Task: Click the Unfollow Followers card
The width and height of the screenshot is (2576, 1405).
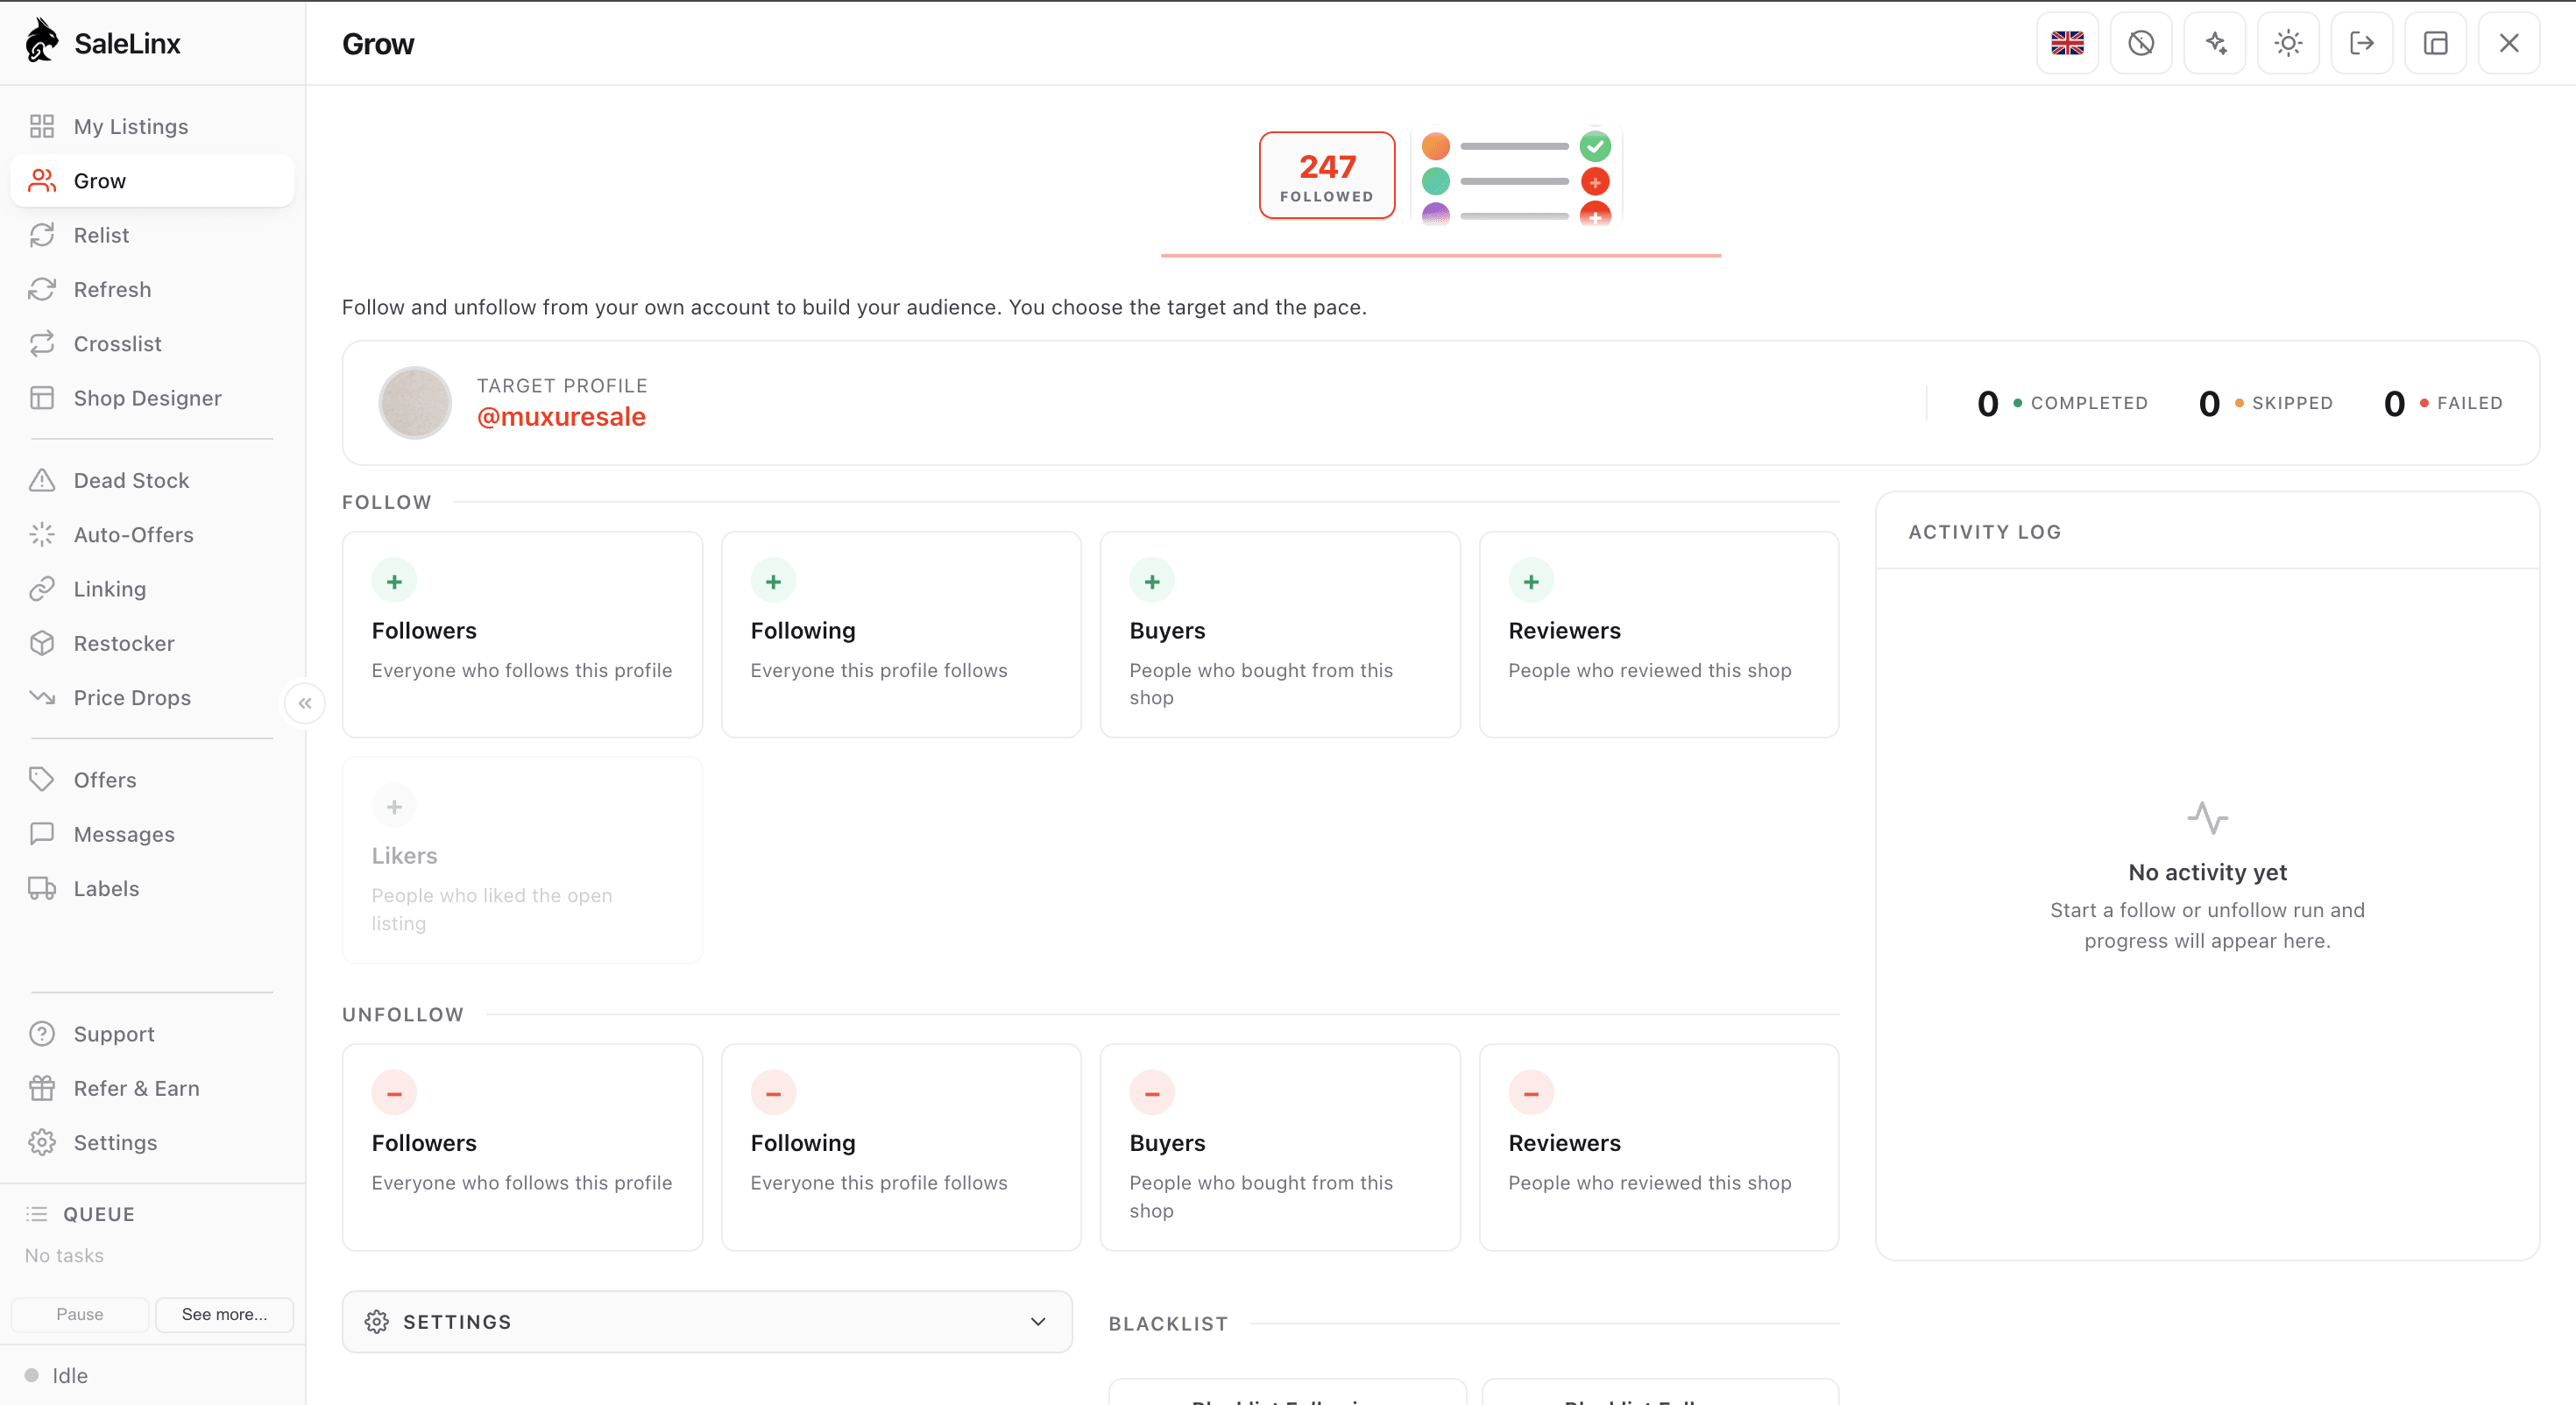Action: click(522, 1148)
